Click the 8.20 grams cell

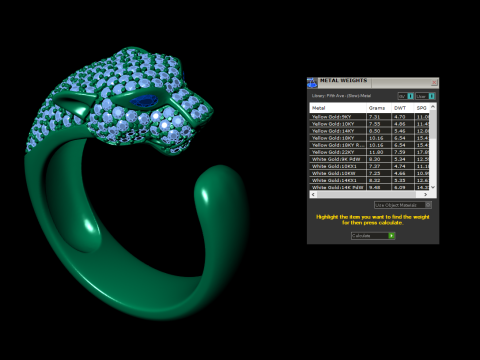coord(379,159)
